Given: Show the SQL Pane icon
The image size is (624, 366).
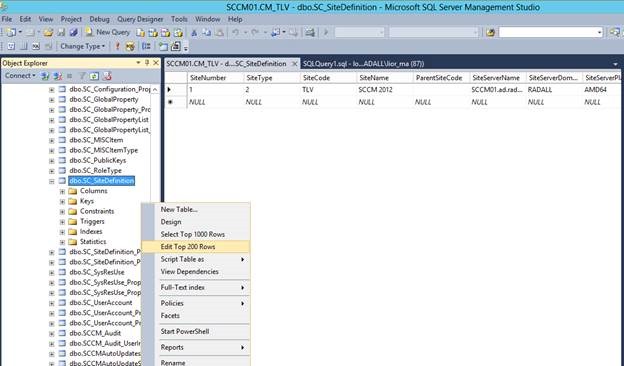Looking at the screenshot, I should pos(36,47).
